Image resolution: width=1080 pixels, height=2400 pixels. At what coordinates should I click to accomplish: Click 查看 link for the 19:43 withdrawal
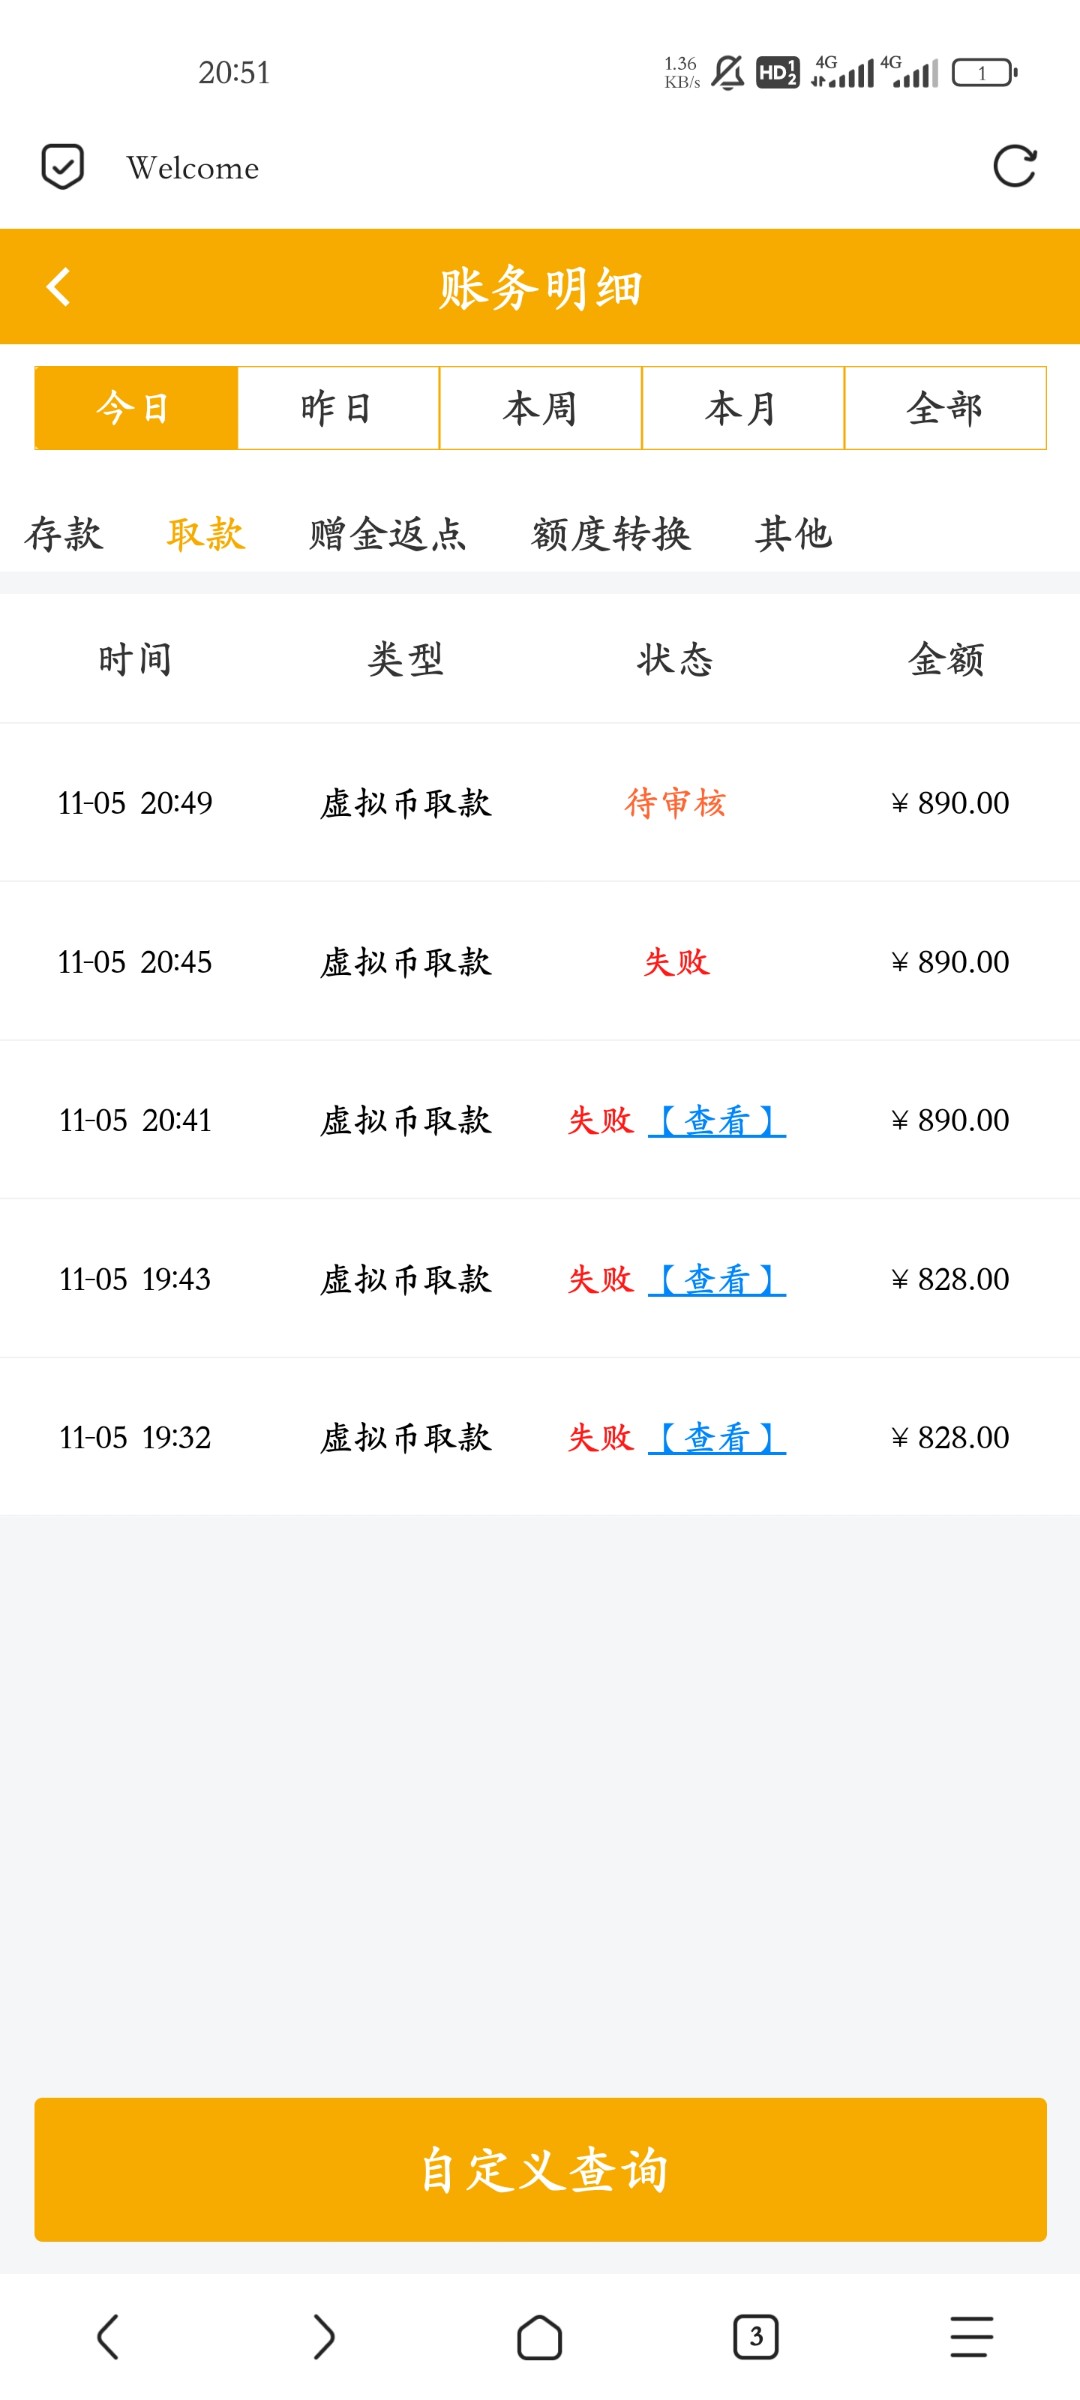click(x=717, y=1279)
